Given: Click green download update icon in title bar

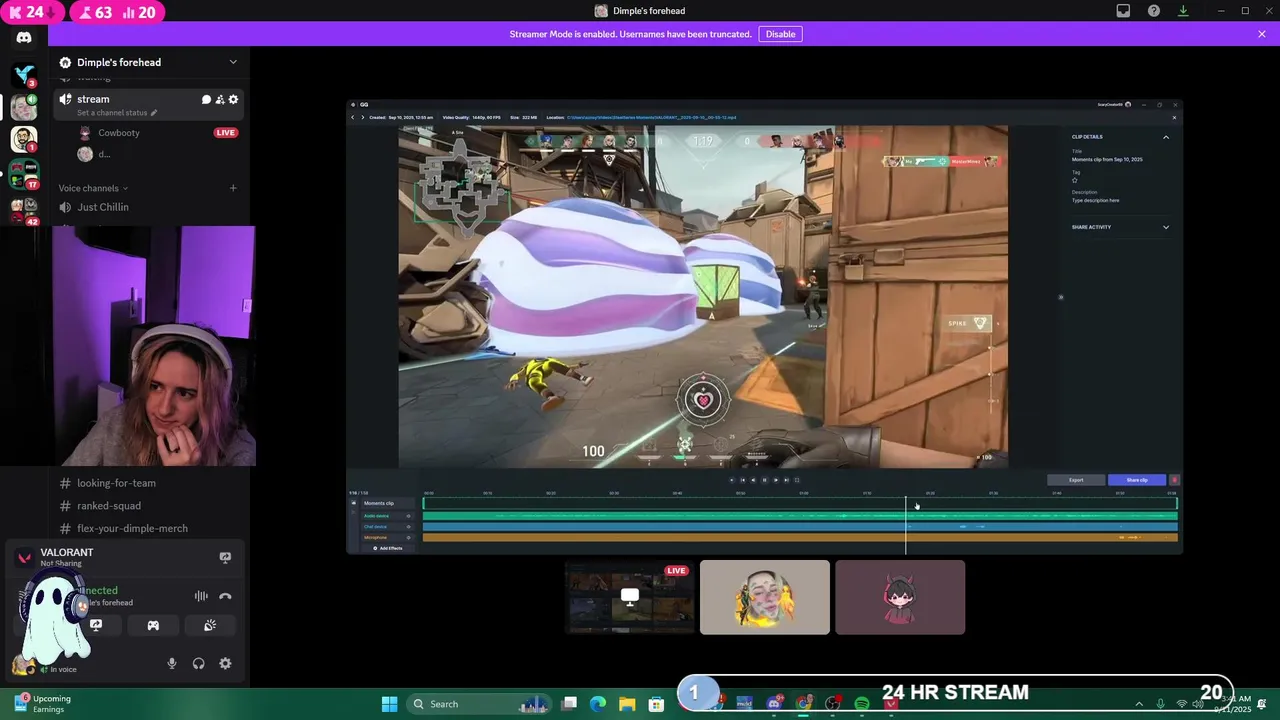Looking at the screenshot, I should pyautogui.click(x=1183, y=11).
